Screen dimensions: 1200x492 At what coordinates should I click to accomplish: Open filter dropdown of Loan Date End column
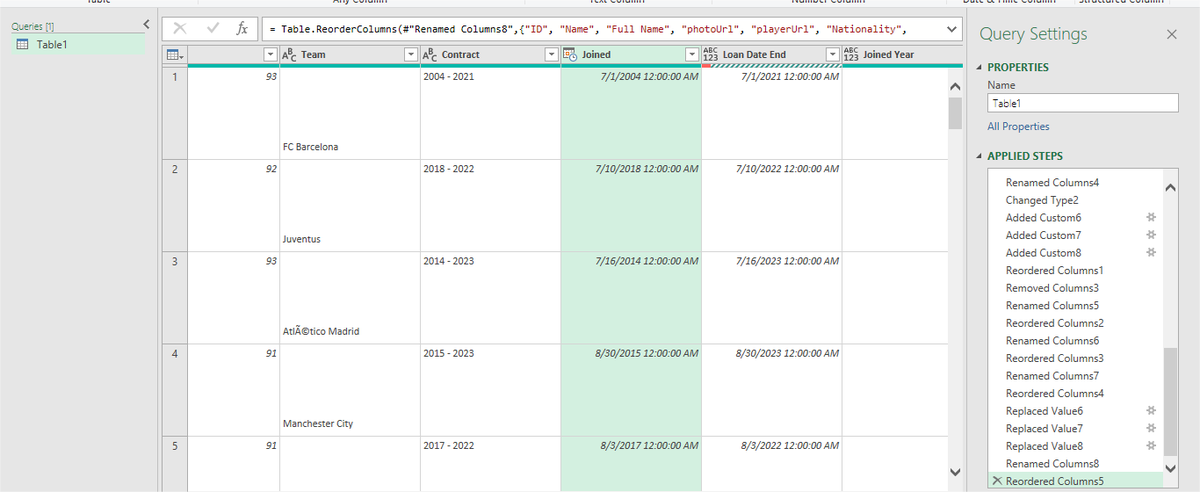831,55
